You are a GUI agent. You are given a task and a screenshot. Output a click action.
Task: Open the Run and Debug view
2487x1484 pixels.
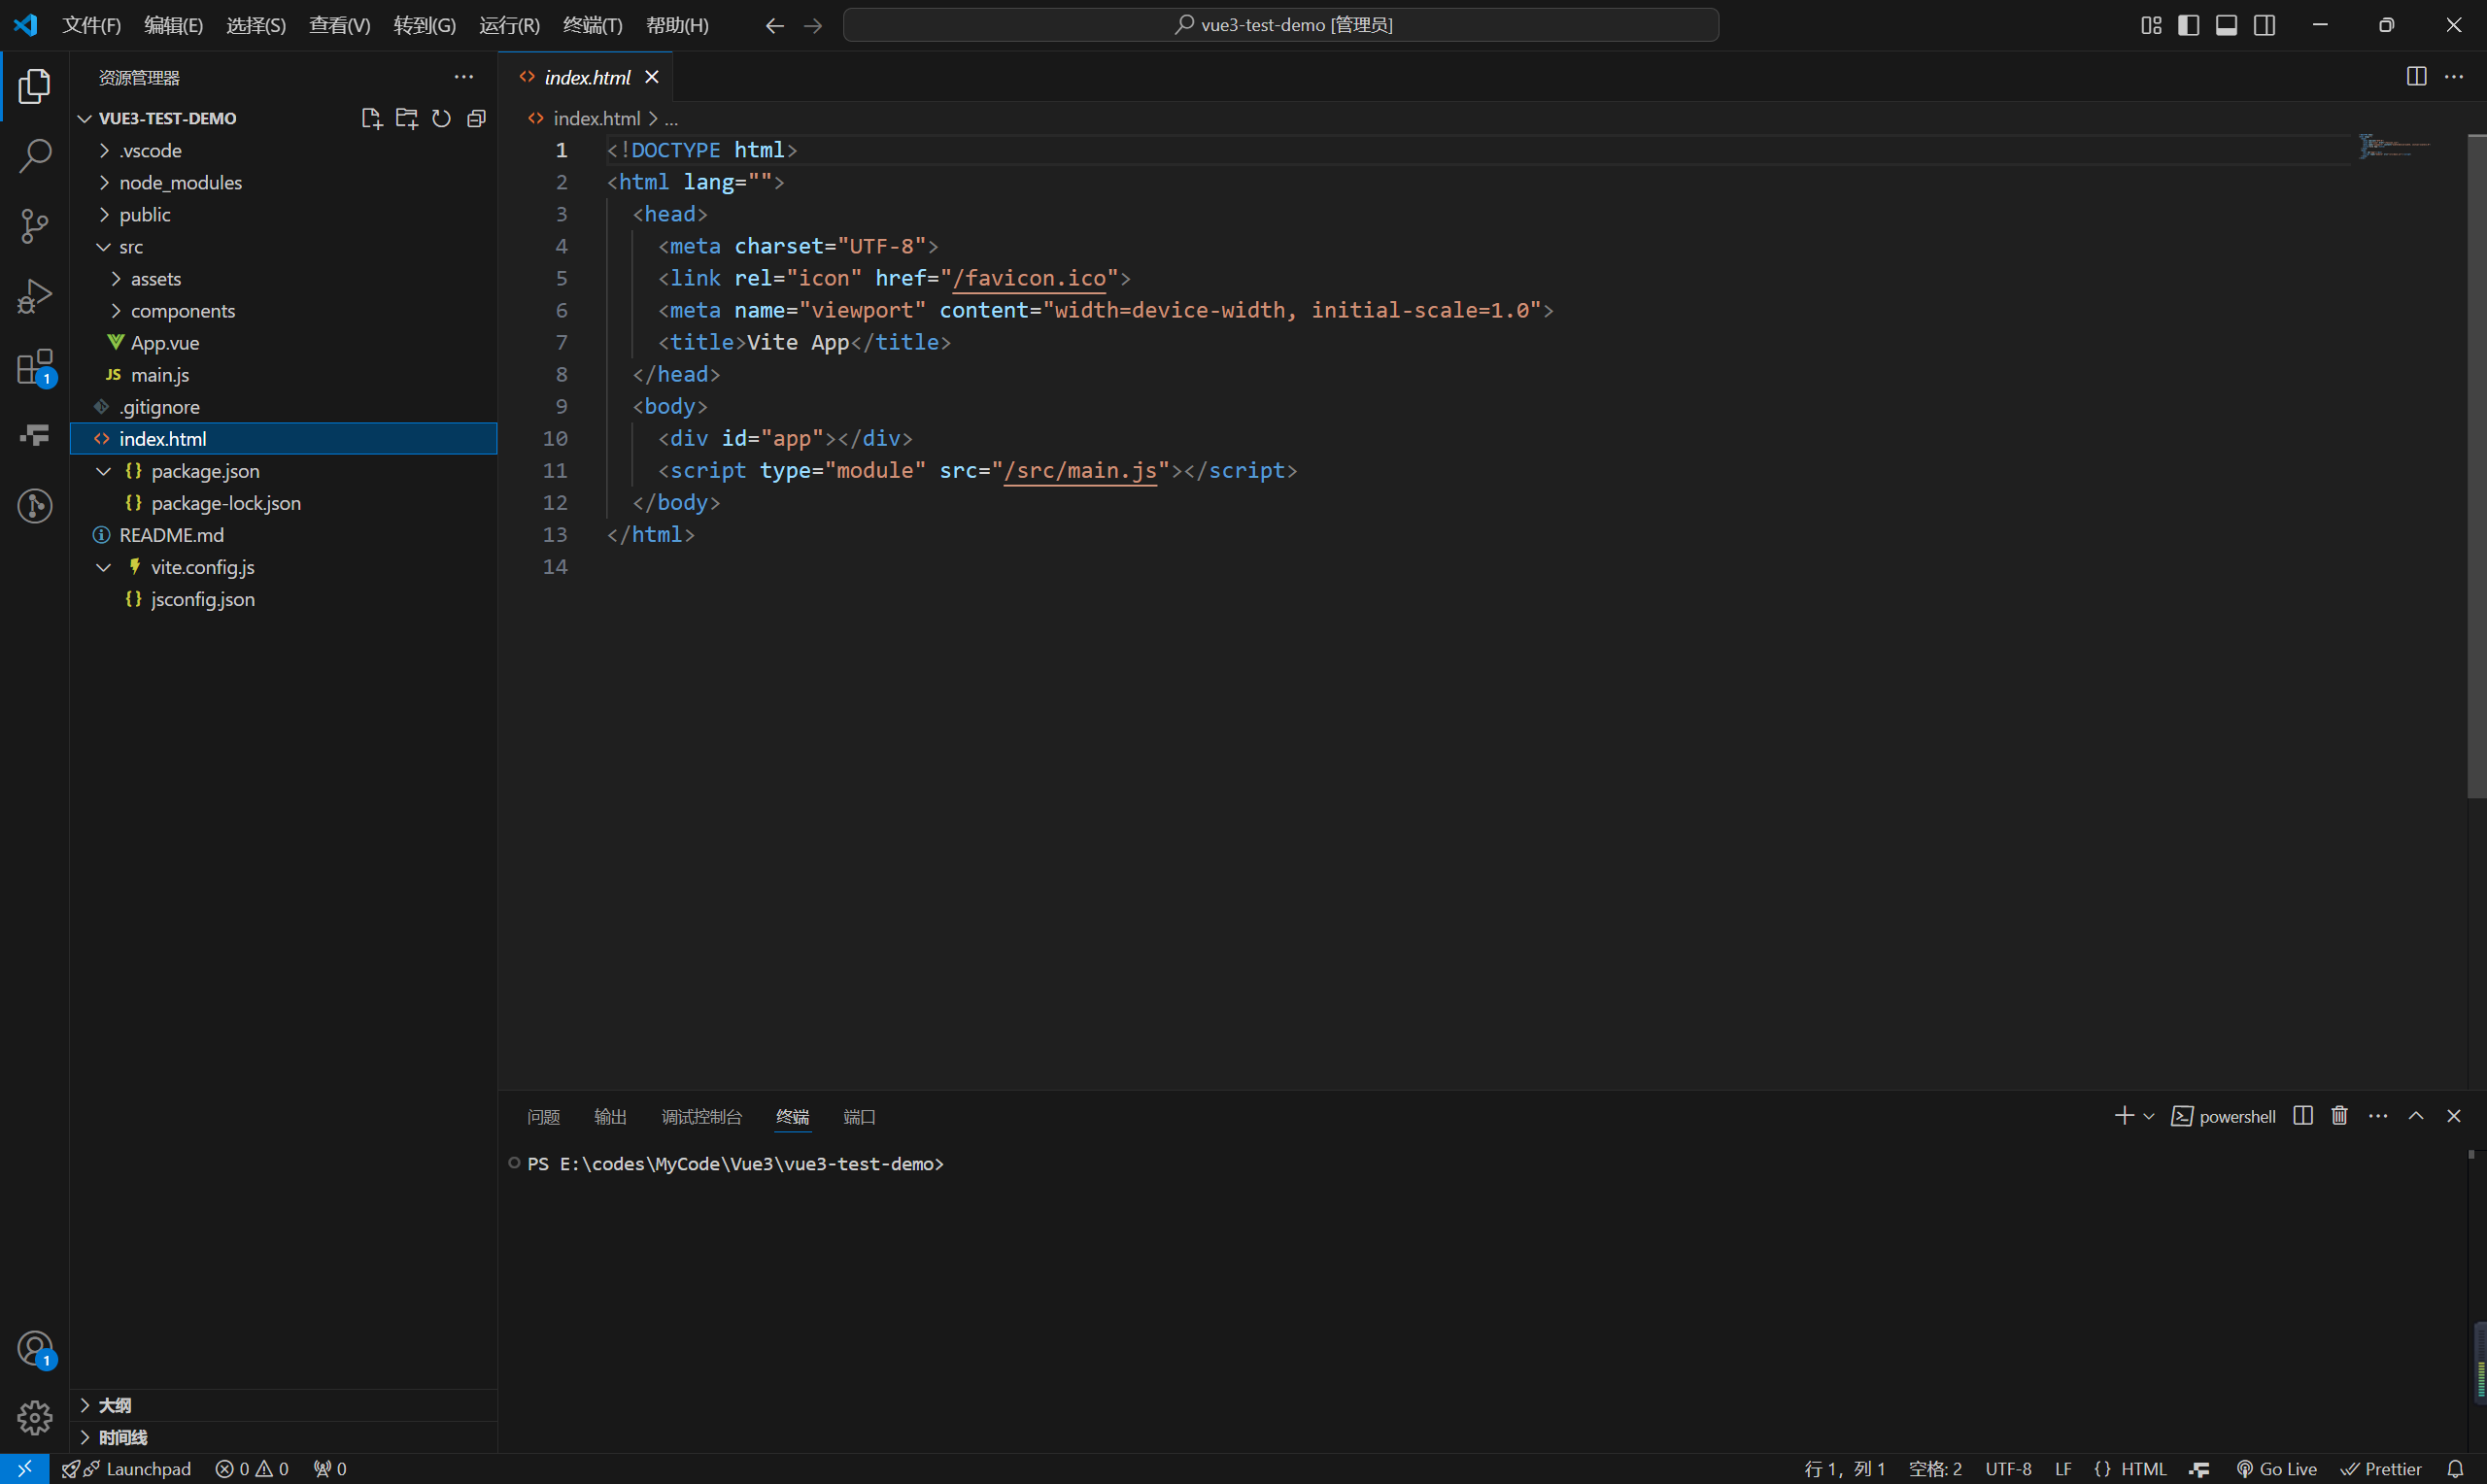pyautogui.click(x=35, y=296)
